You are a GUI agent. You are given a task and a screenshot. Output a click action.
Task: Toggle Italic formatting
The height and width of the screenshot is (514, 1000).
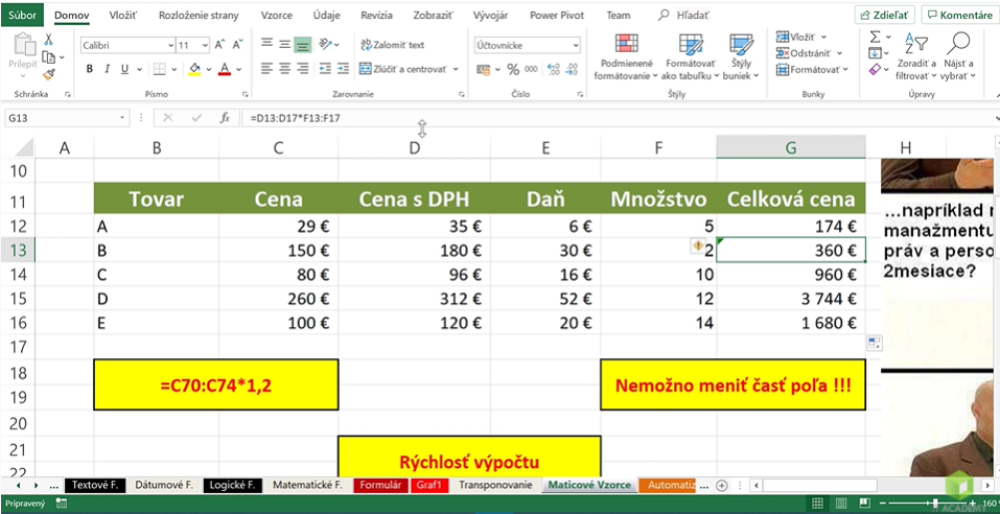[106, 69]
